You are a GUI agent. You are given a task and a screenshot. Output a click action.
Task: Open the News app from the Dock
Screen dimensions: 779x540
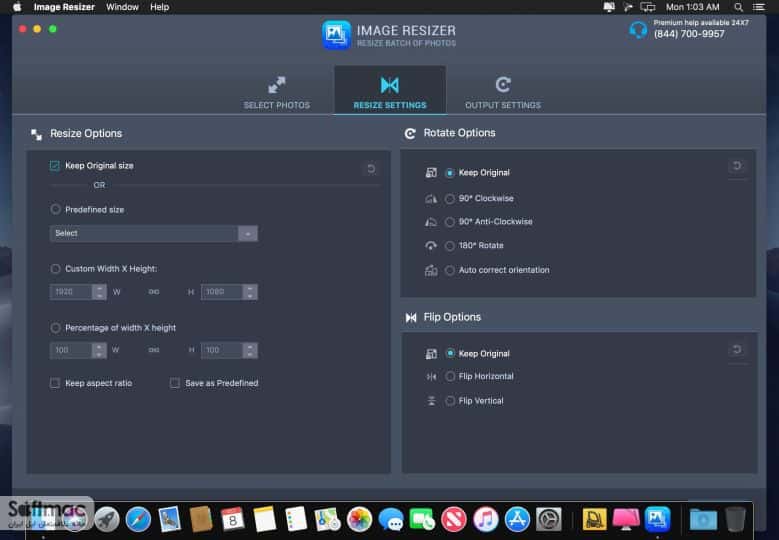454,520
